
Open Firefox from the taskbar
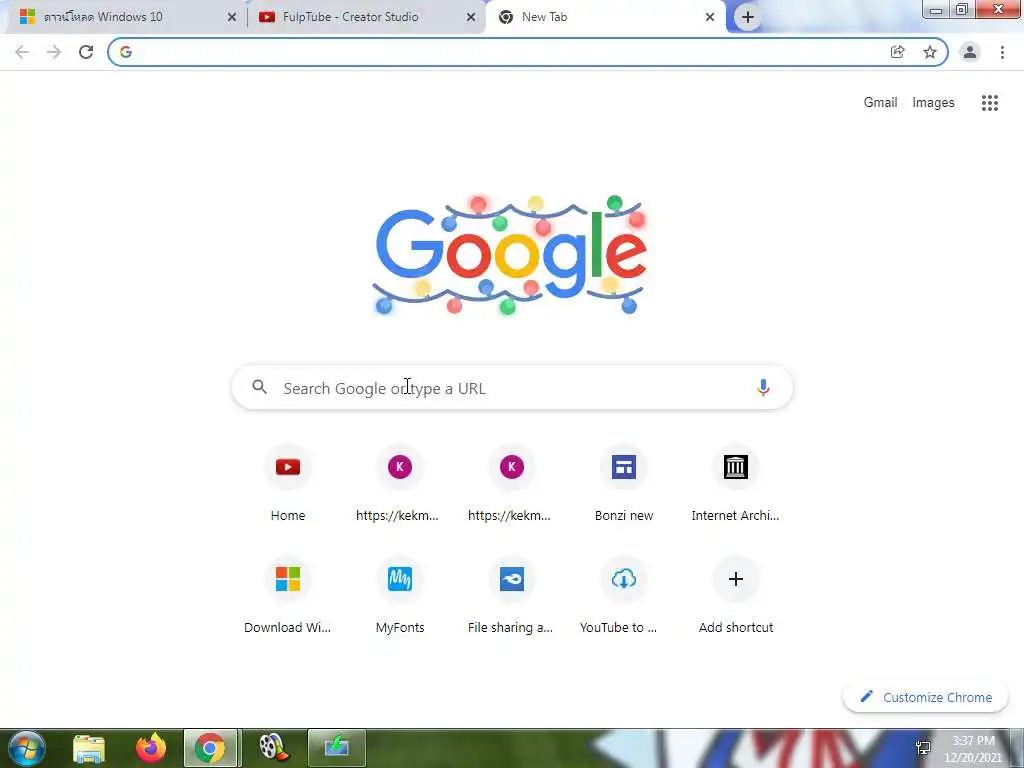click(151, 748)
